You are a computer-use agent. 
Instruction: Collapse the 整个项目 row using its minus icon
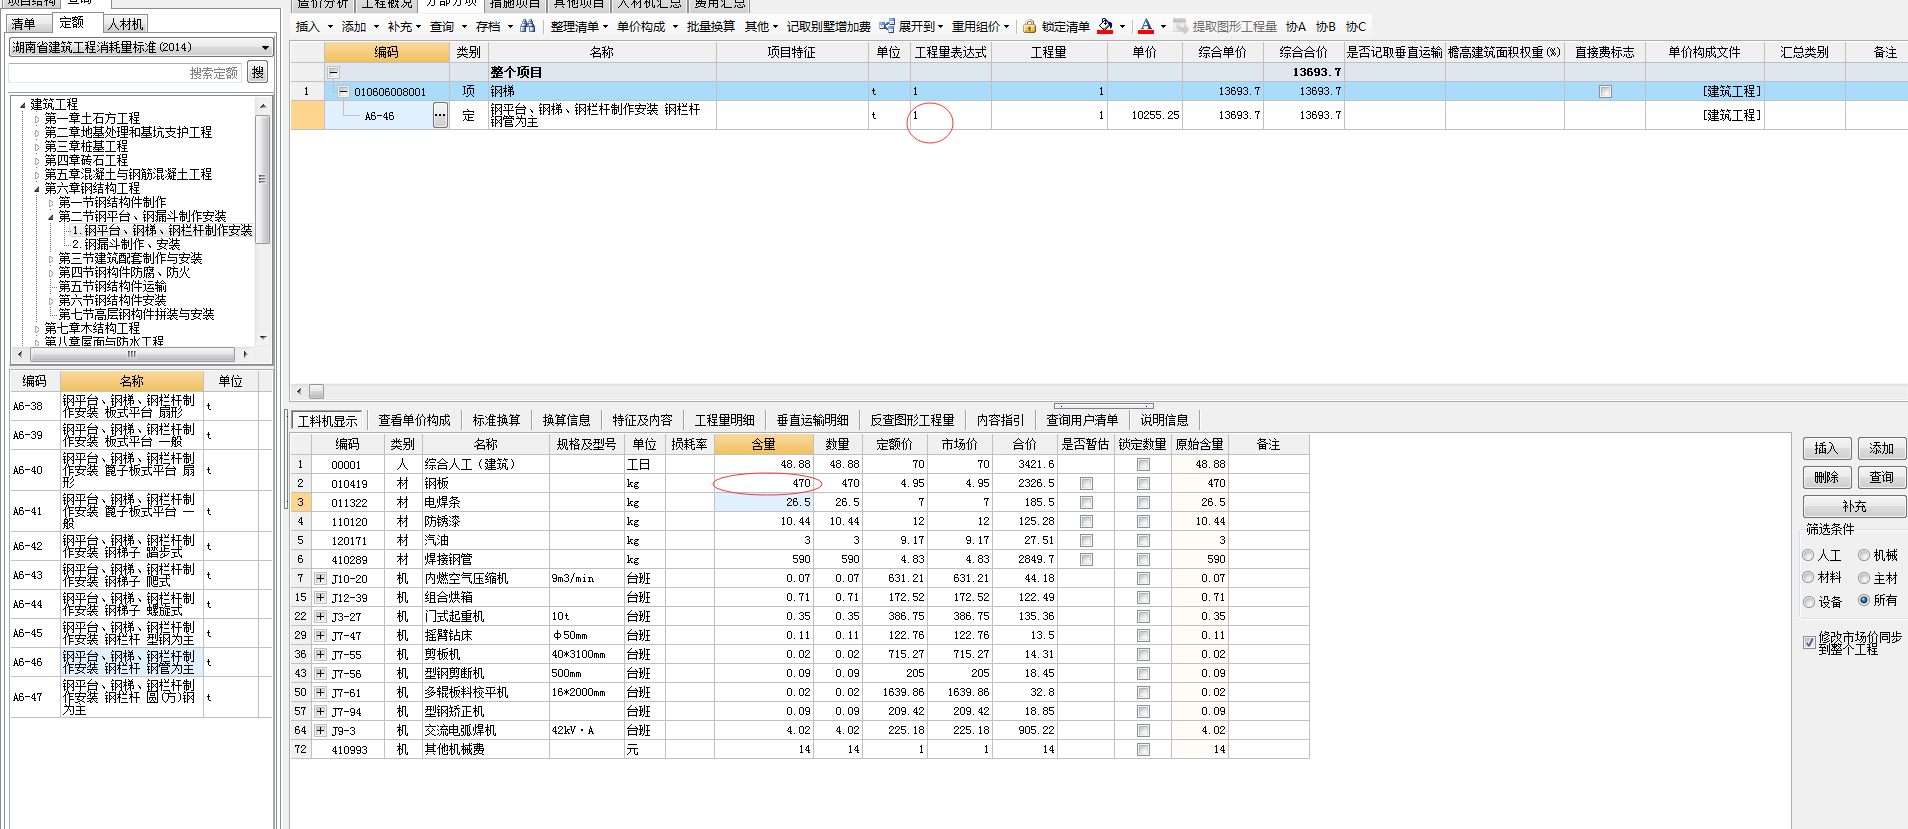tap(334, 72)
